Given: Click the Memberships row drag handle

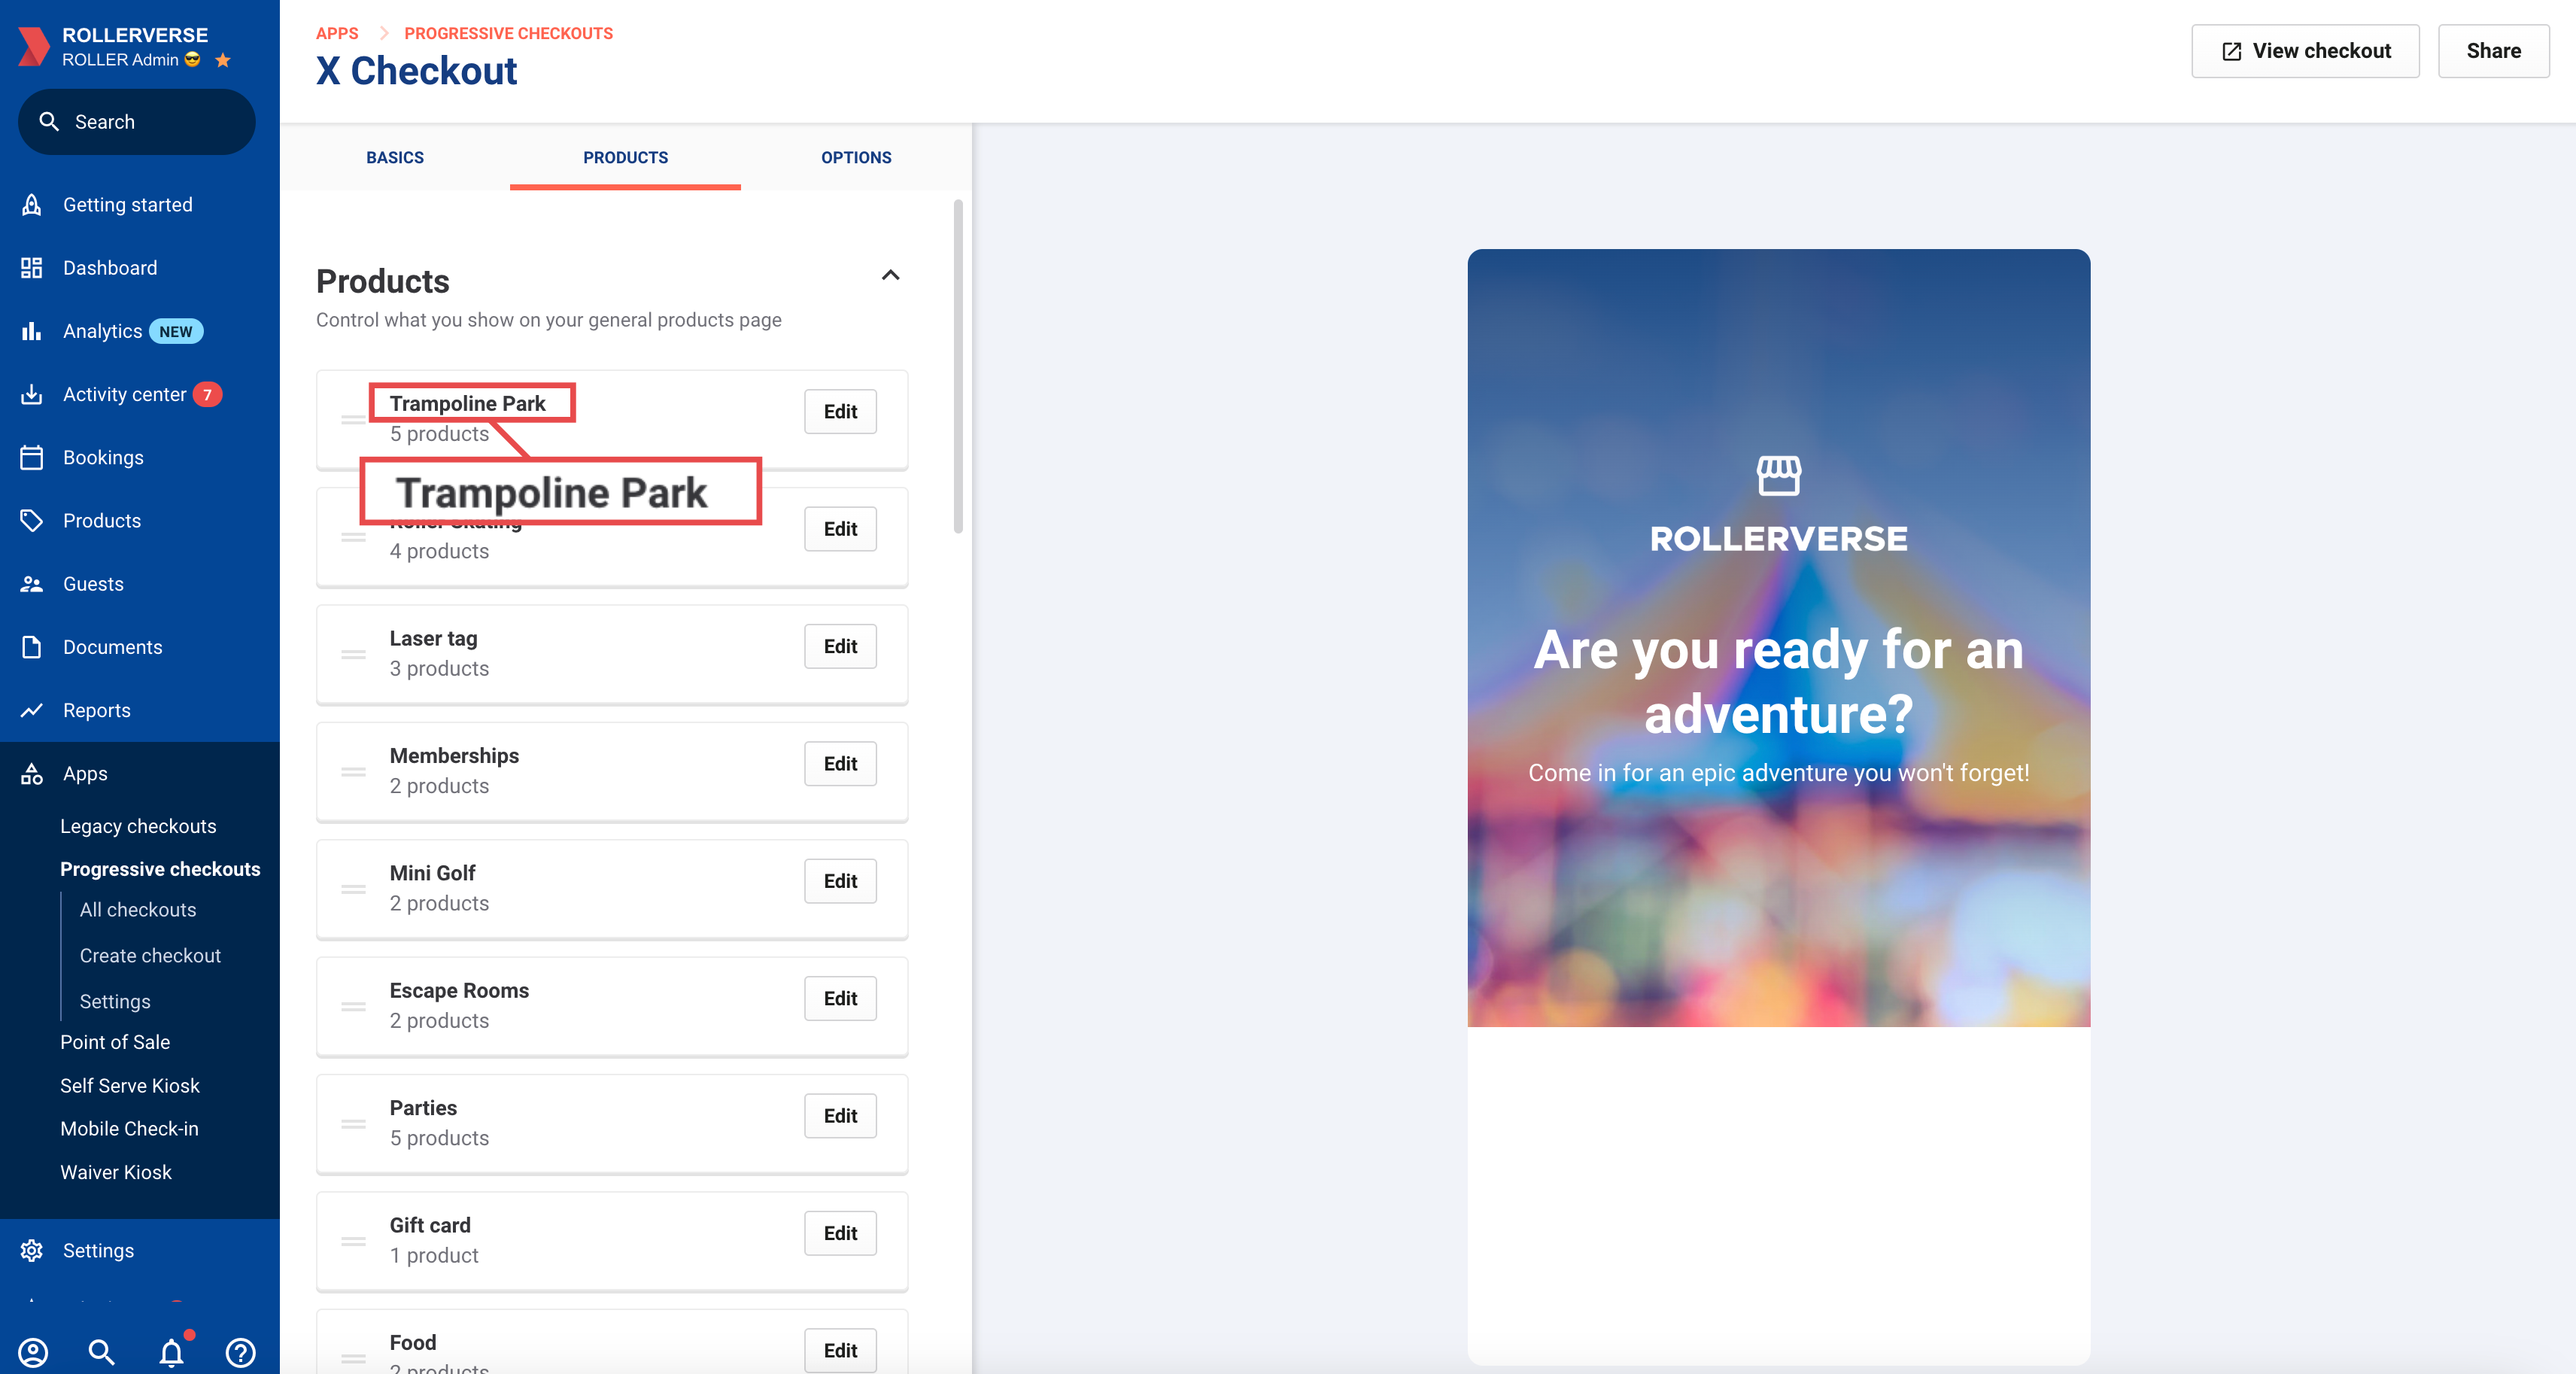Looking at the screenshot, I should pos(353,771).
